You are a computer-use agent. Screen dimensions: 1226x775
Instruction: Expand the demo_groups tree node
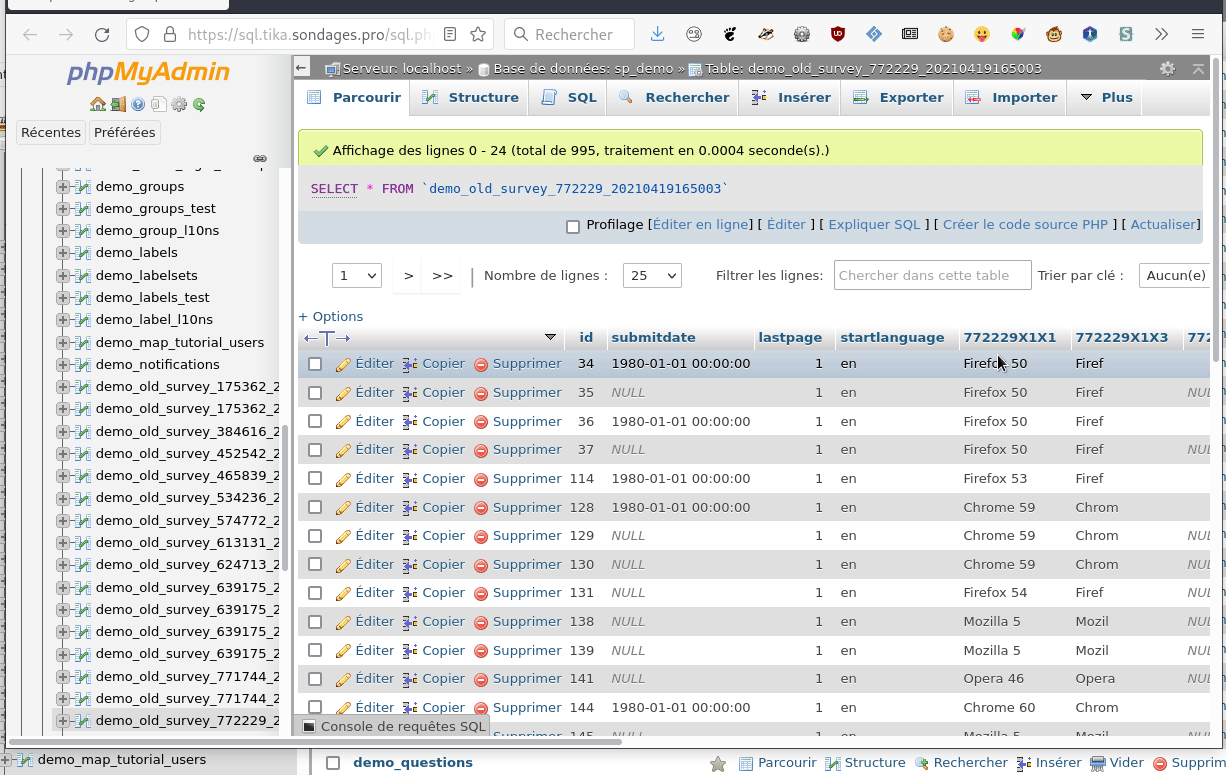click(x=63, y=187)
